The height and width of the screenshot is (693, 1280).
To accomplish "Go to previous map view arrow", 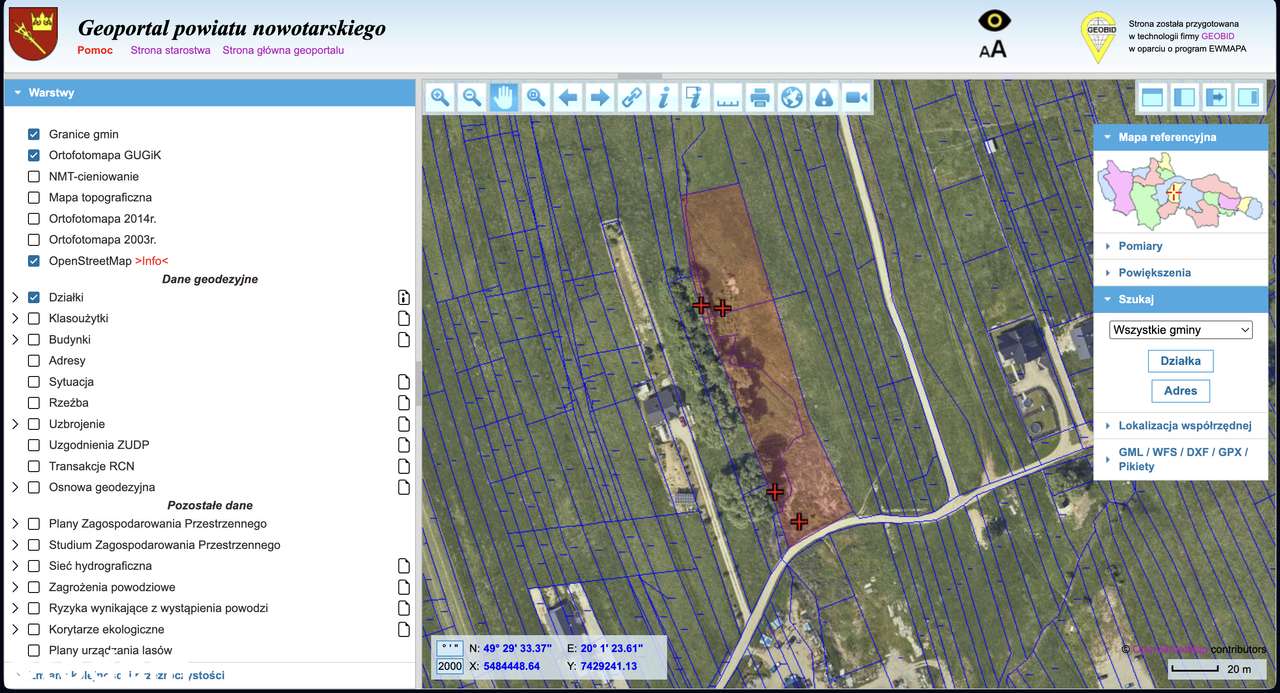I will [x=568, y=97].
